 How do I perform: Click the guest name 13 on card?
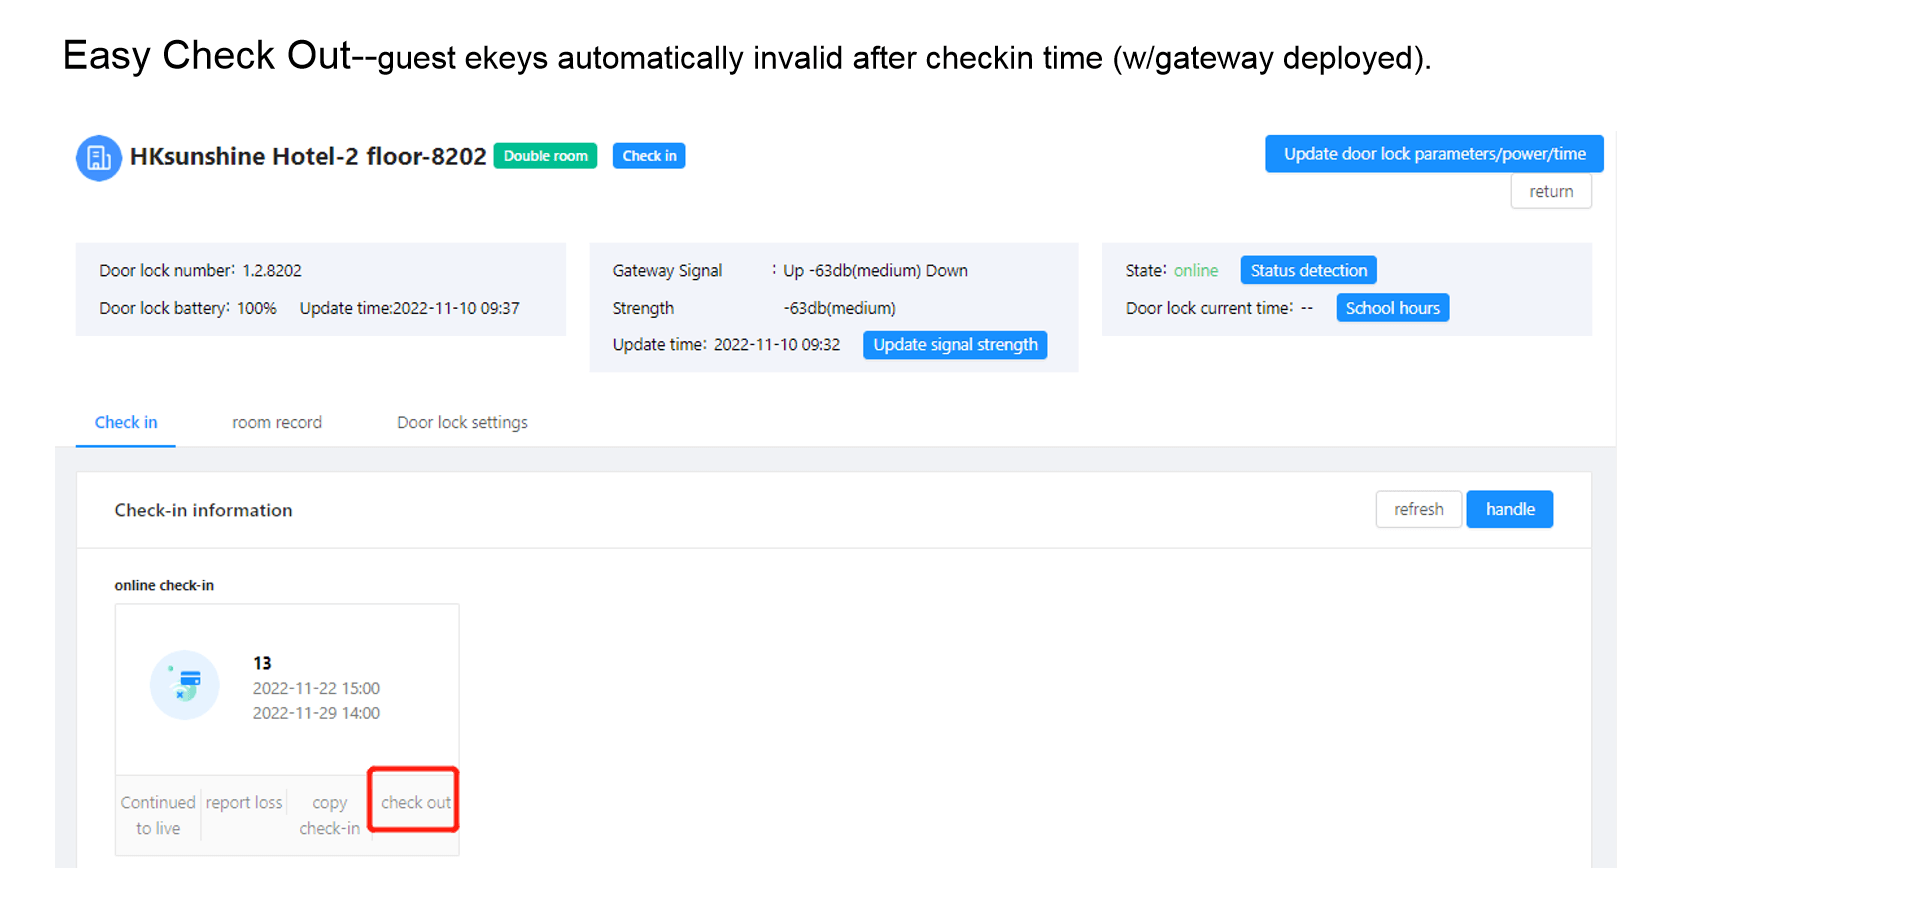(x=262, y=664)
